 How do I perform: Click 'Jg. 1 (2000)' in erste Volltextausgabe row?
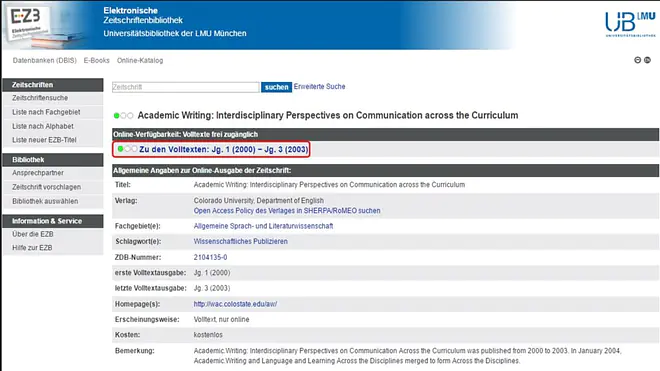212,273
